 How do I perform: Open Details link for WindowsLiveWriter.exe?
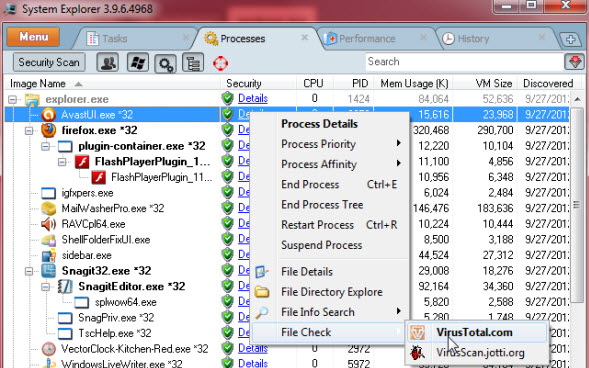[x=253, y=363]
